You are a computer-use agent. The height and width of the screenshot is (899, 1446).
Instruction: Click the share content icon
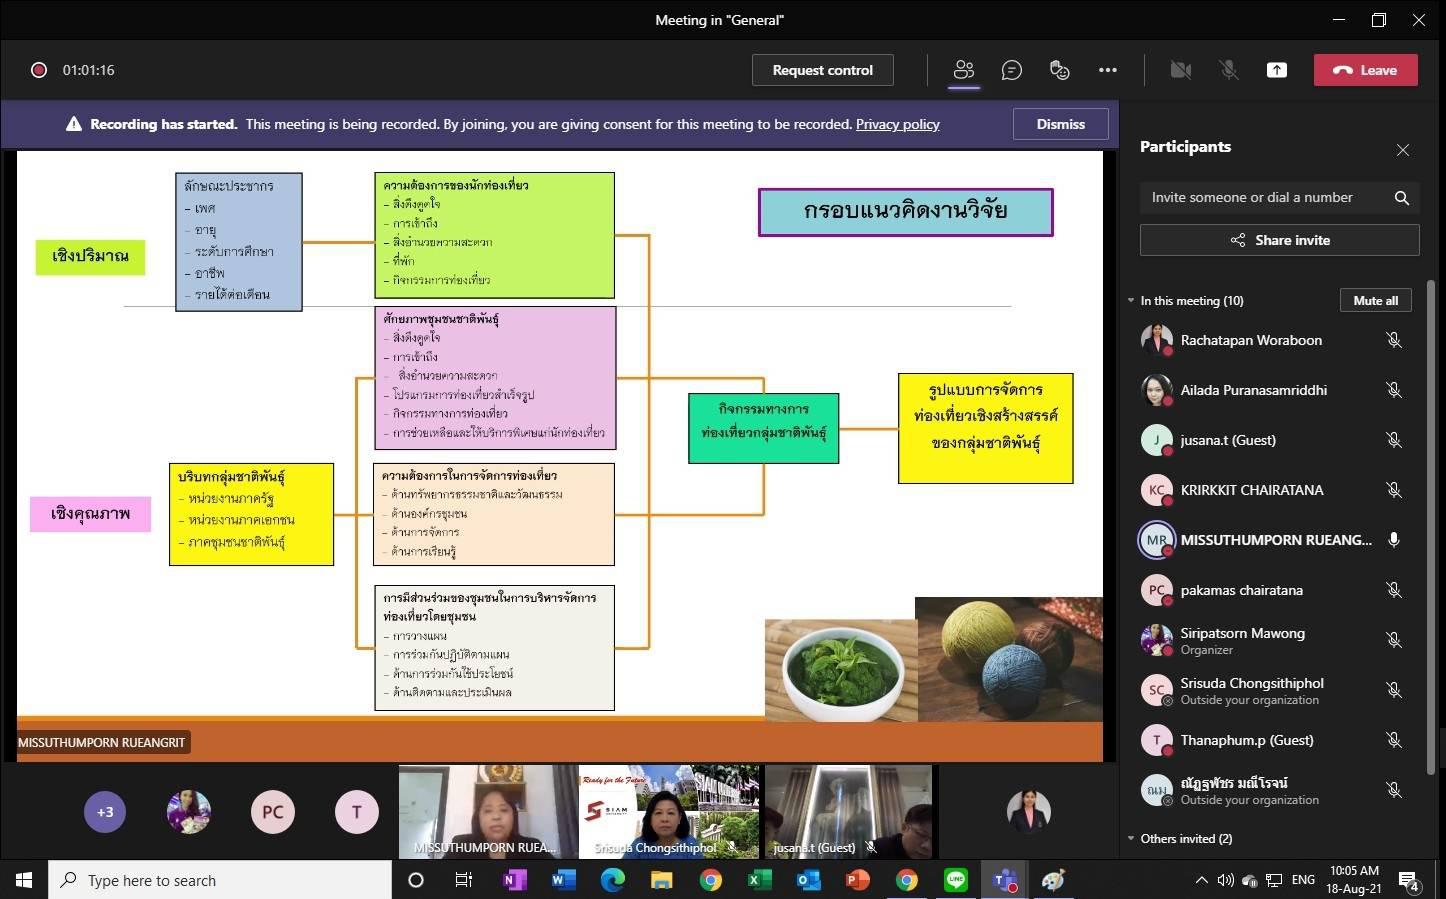coord(1277,70)
